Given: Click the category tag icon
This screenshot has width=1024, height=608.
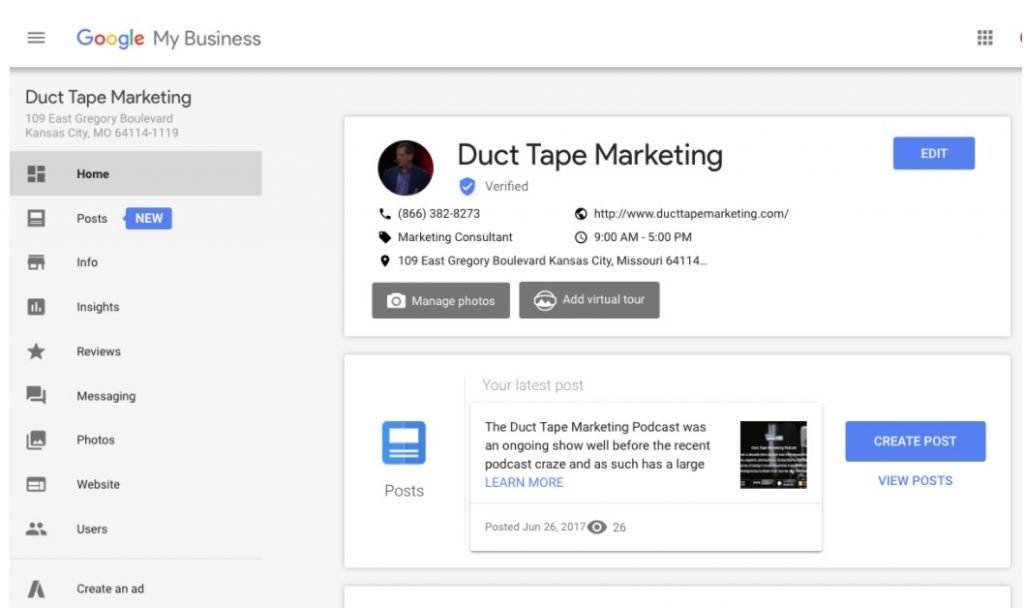Looking at the screenshot, I should [385, 237].
